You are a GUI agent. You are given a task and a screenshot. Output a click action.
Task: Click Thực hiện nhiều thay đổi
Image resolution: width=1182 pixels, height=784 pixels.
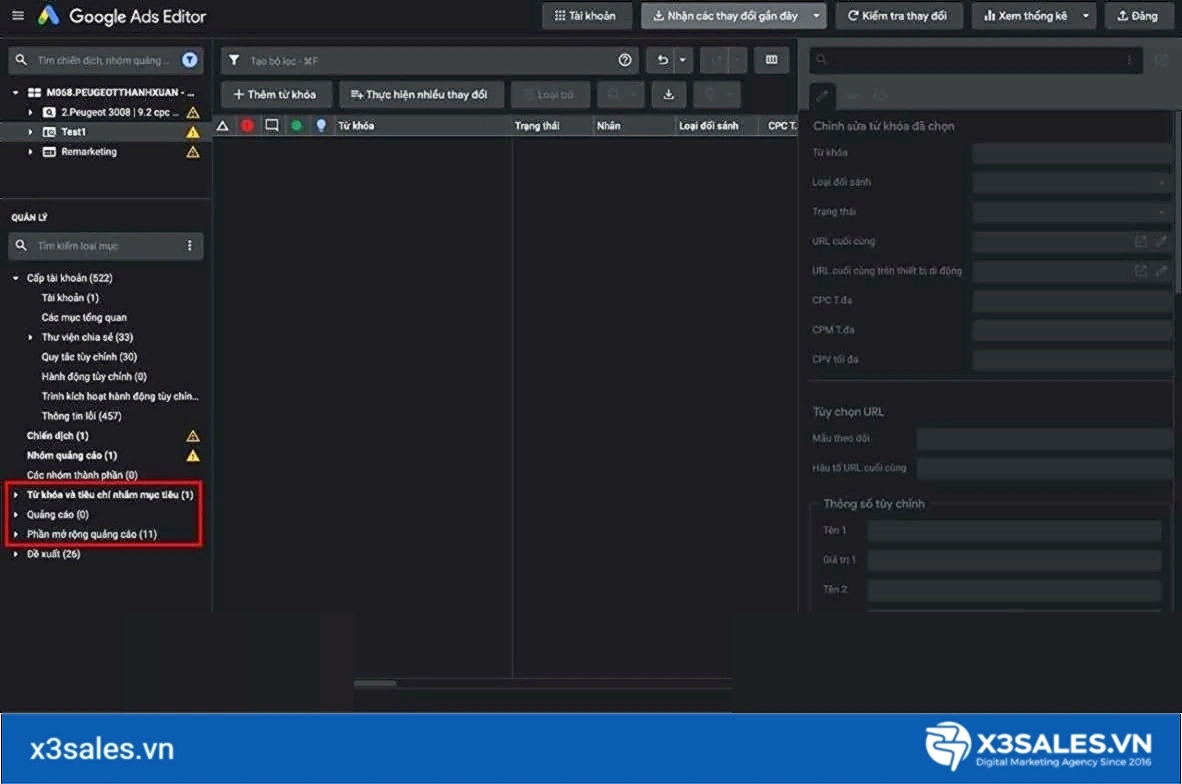(x=420, y=94)
